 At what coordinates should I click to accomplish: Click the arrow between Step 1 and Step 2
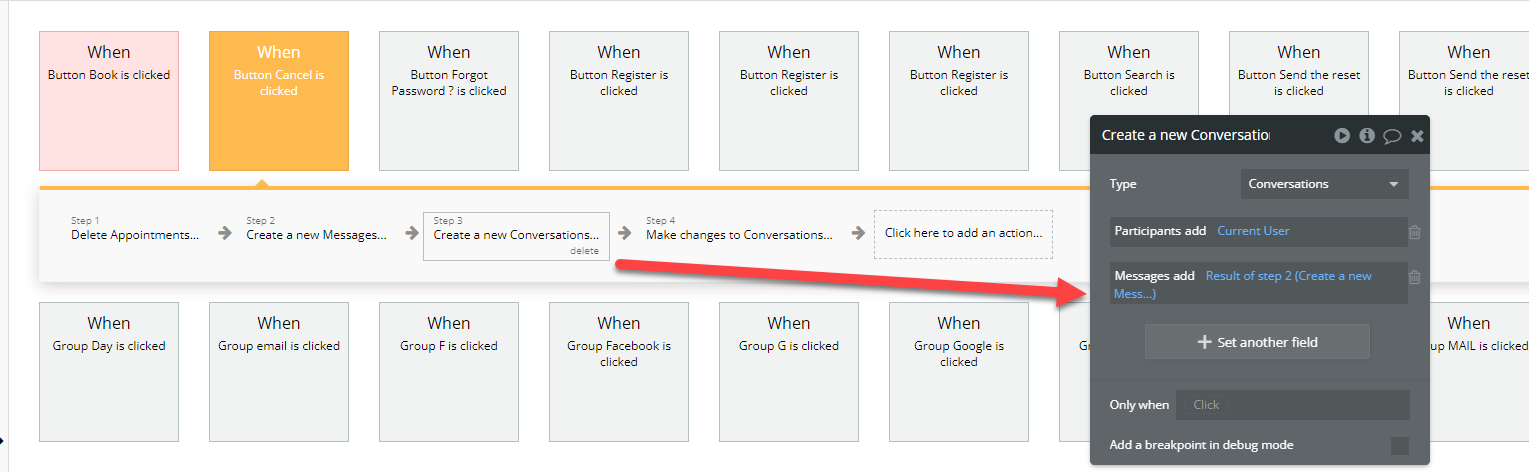pyautogui.click(x=225, y=233)
